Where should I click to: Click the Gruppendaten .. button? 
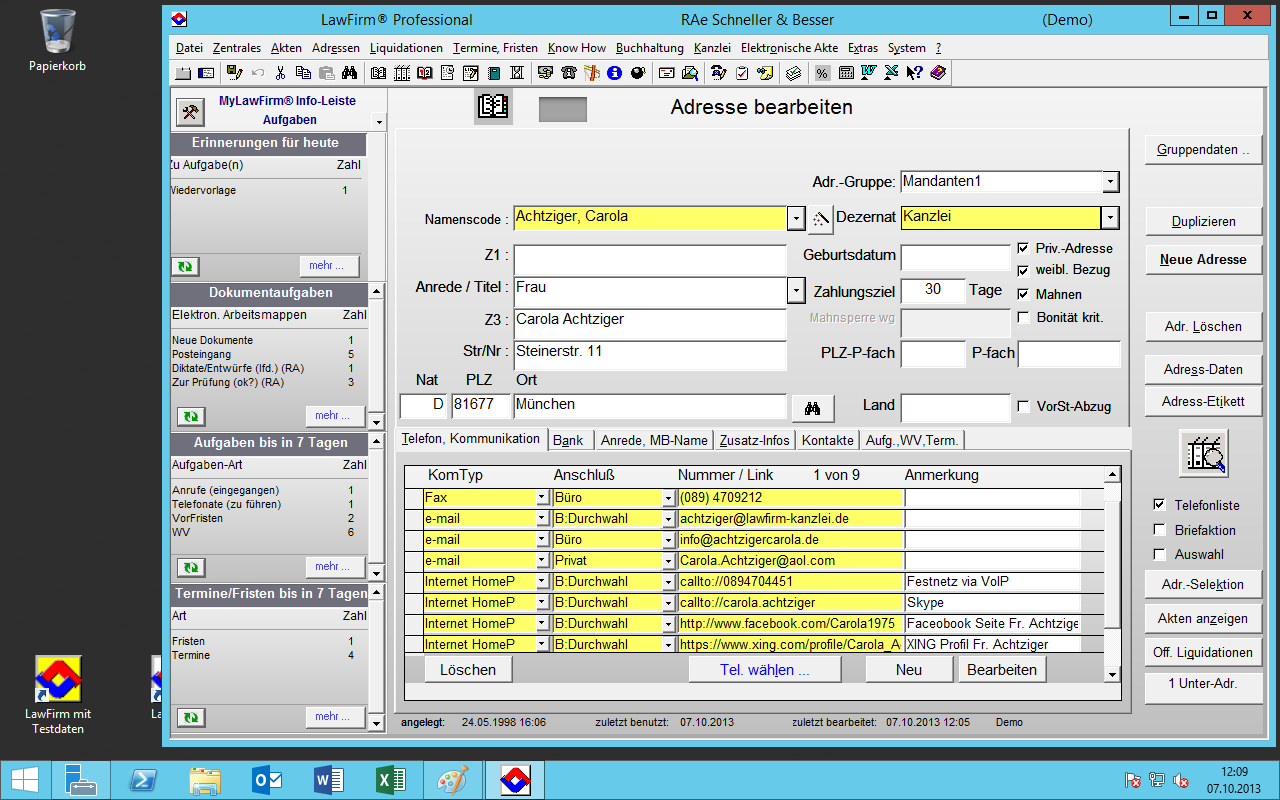(x=1203, y=150)
